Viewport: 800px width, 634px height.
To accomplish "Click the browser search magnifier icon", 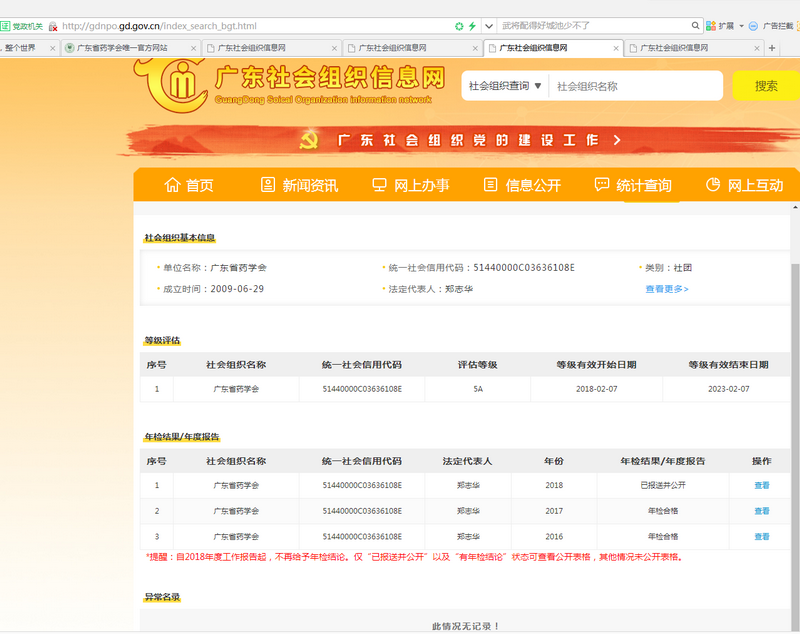I will (x=694, y=25).
